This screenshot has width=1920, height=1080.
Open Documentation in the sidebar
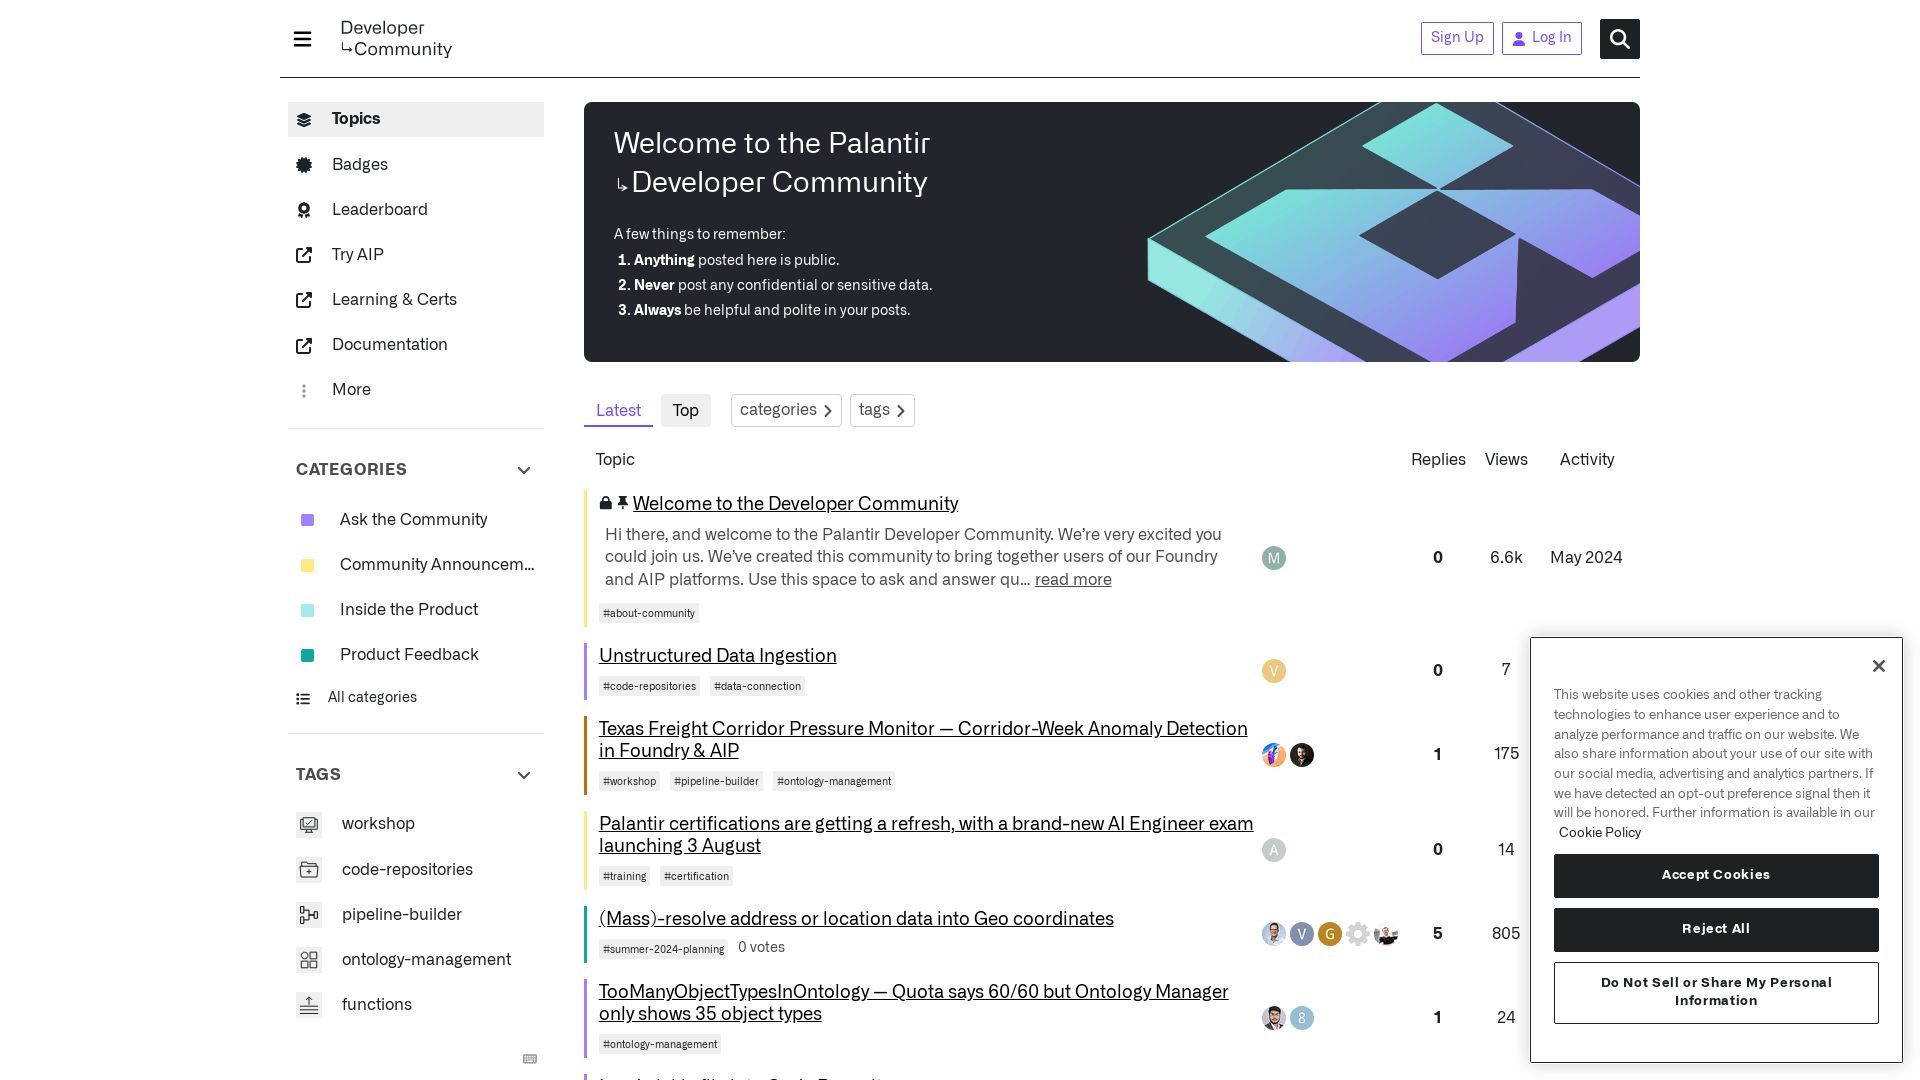tap(416, 344)
